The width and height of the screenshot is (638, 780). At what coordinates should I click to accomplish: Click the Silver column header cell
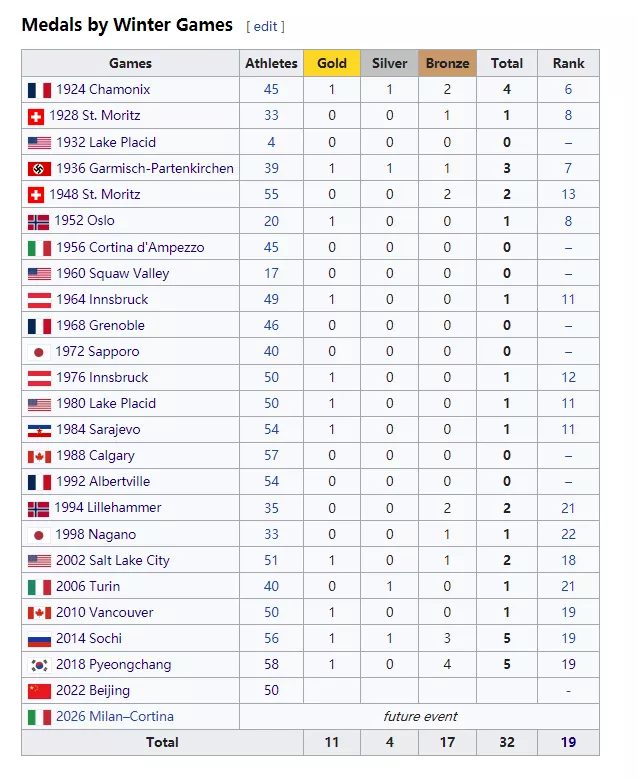tap(390, 63)
